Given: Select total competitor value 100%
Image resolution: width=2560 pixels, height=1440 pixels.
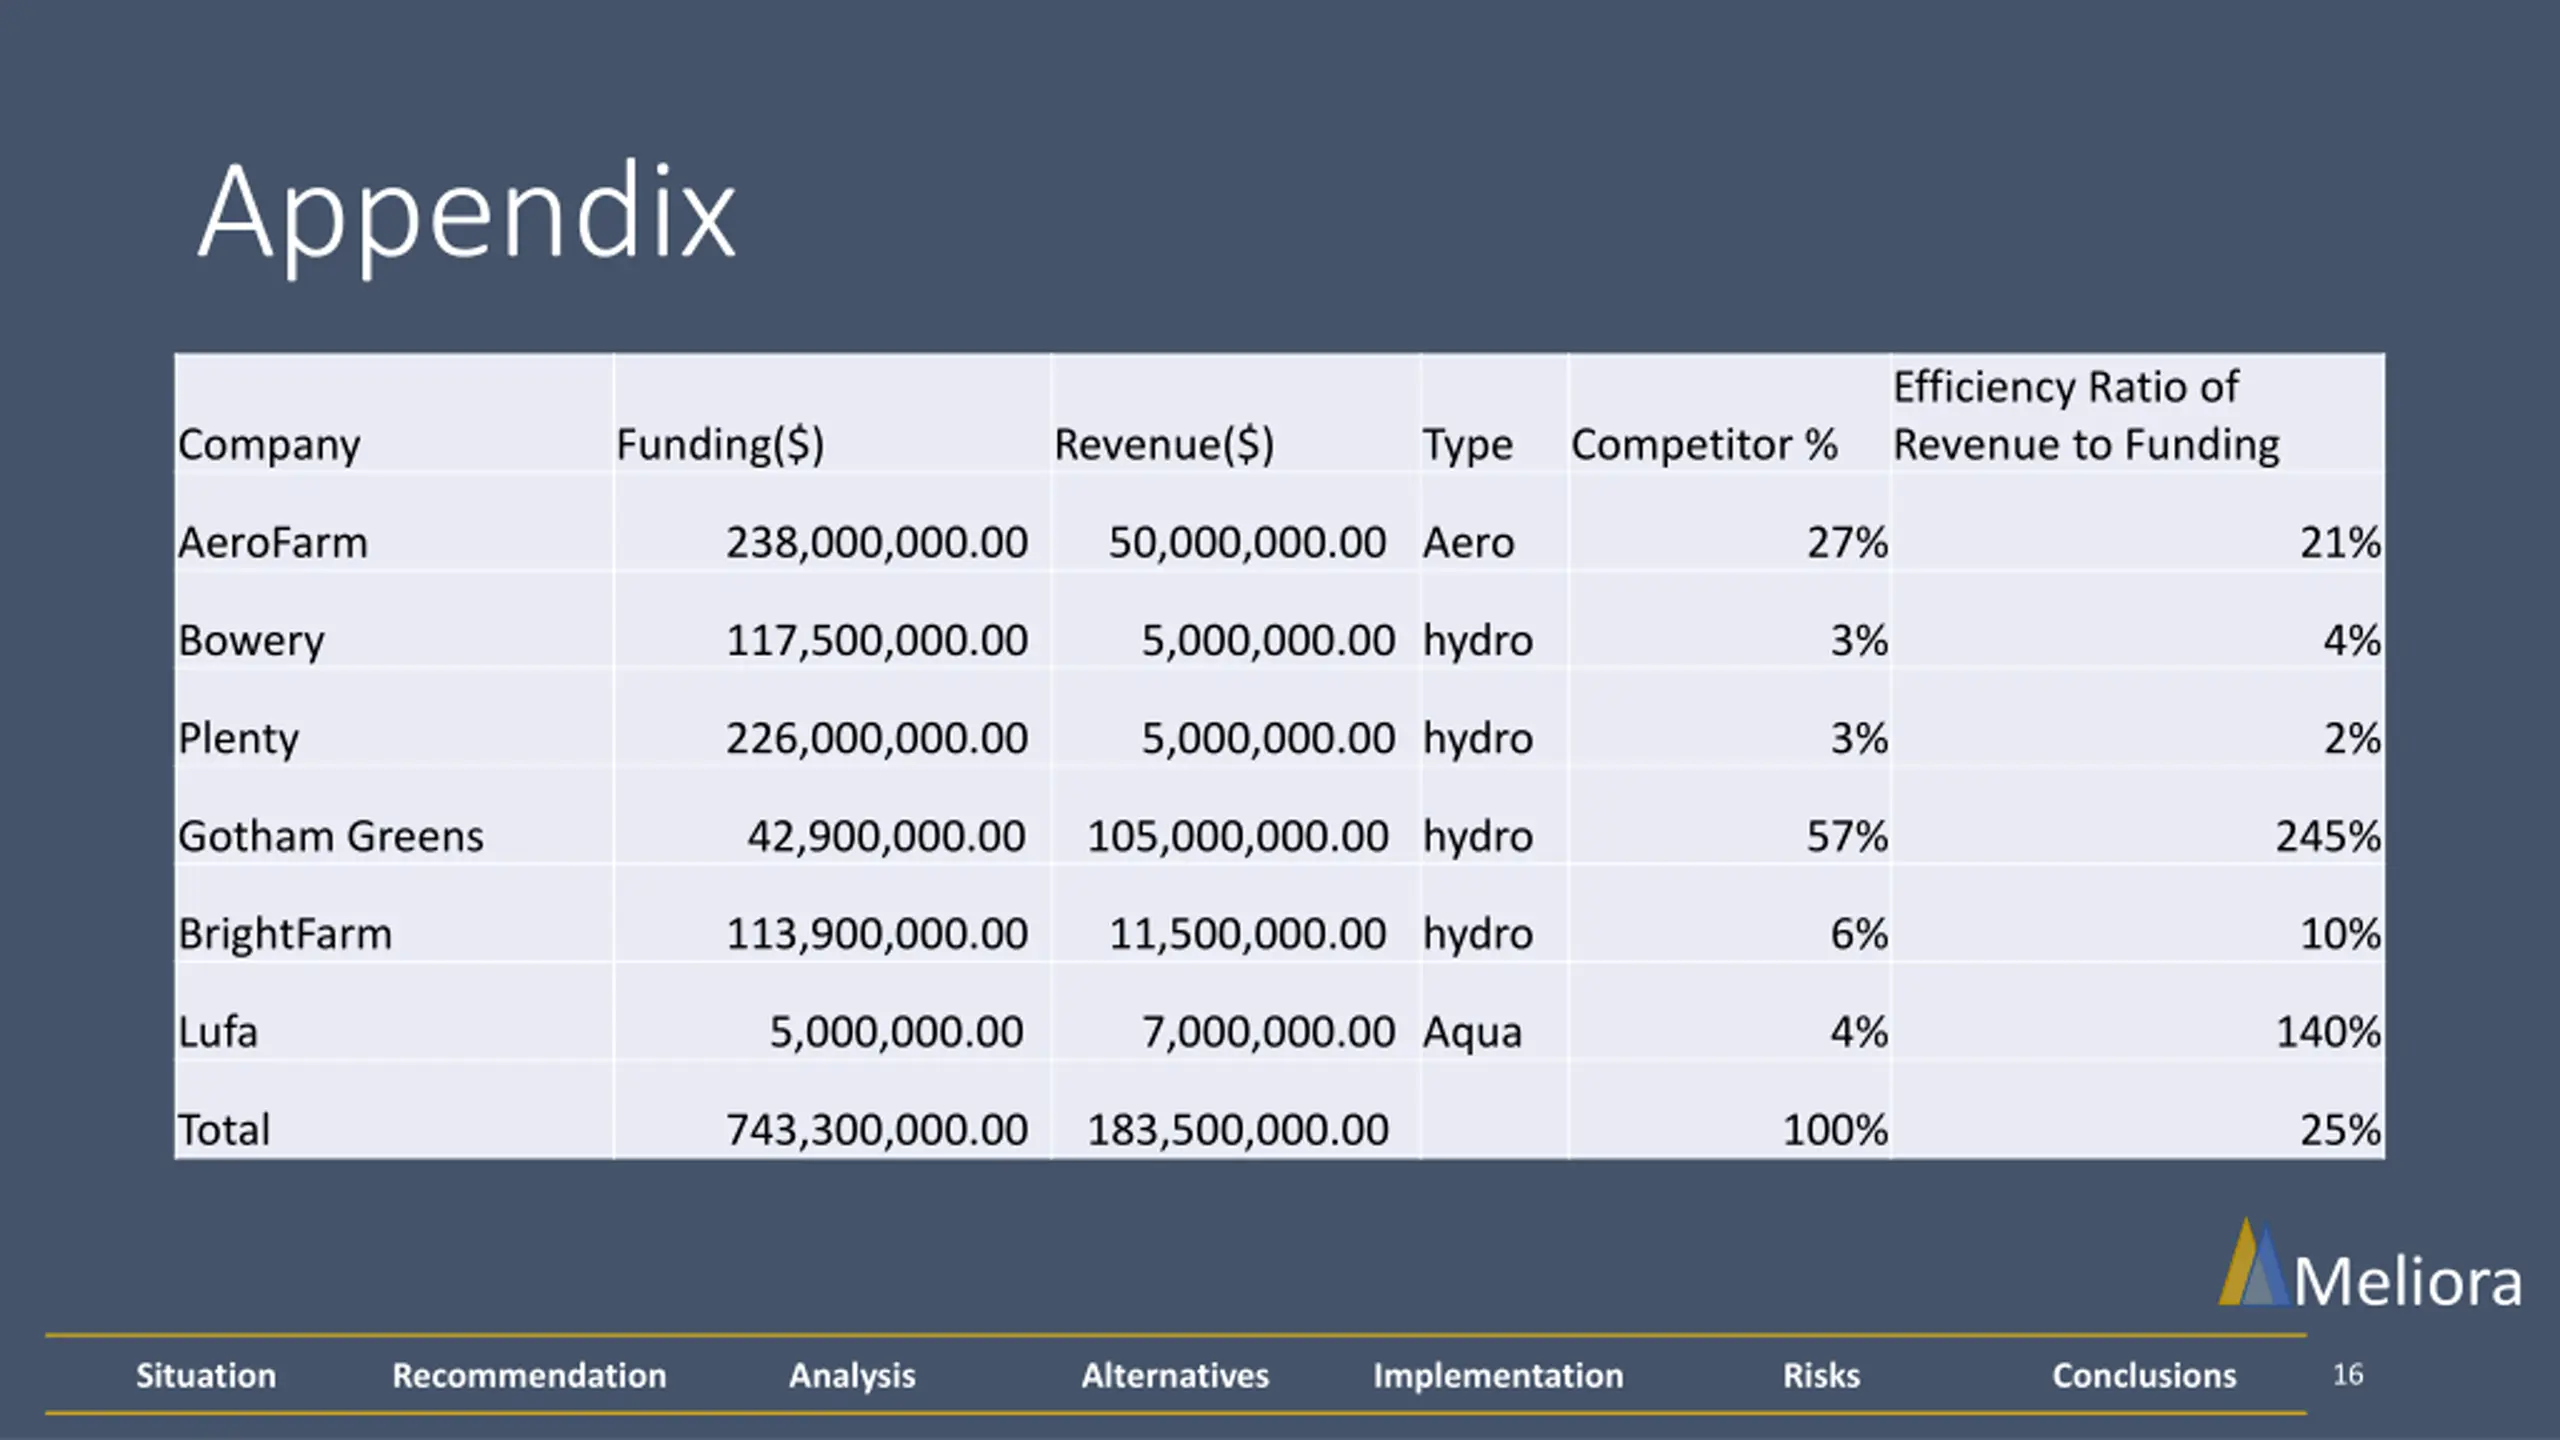Looking at the screenshot, I should [1836, 1130].
